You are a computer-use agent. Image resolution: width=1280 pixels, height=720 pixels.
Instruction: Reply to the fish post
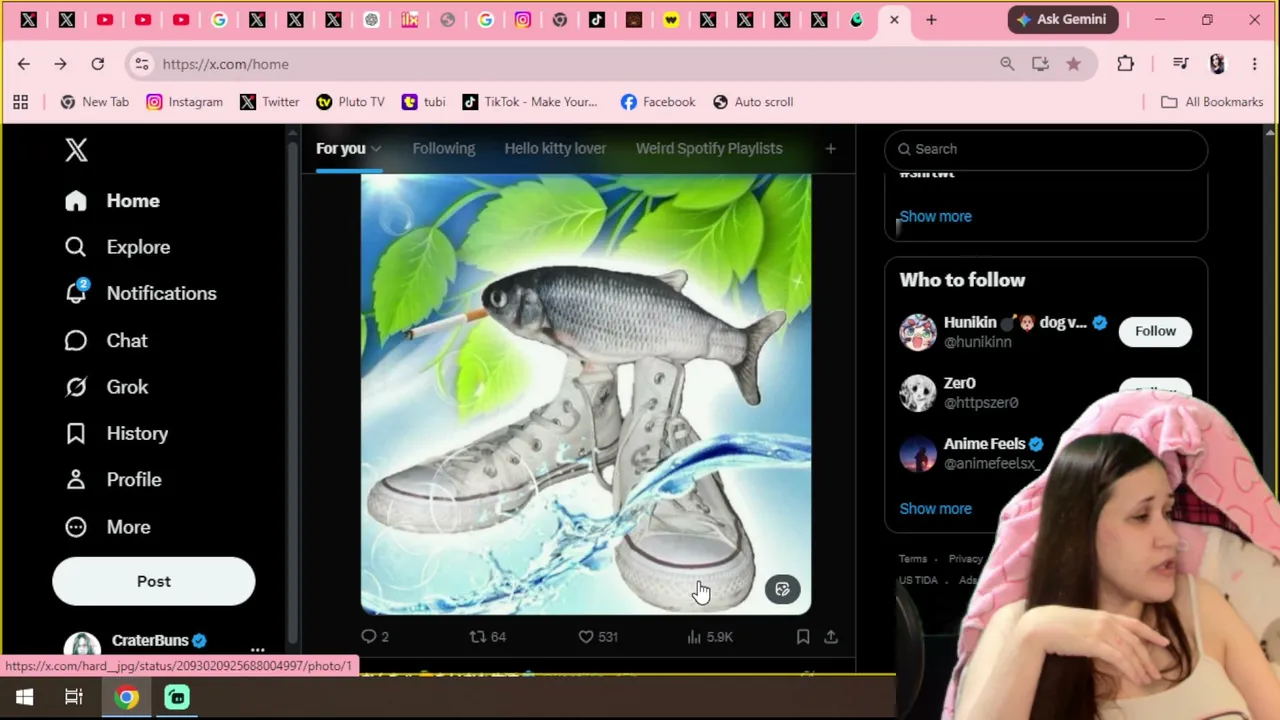click(x=374, y=637)
